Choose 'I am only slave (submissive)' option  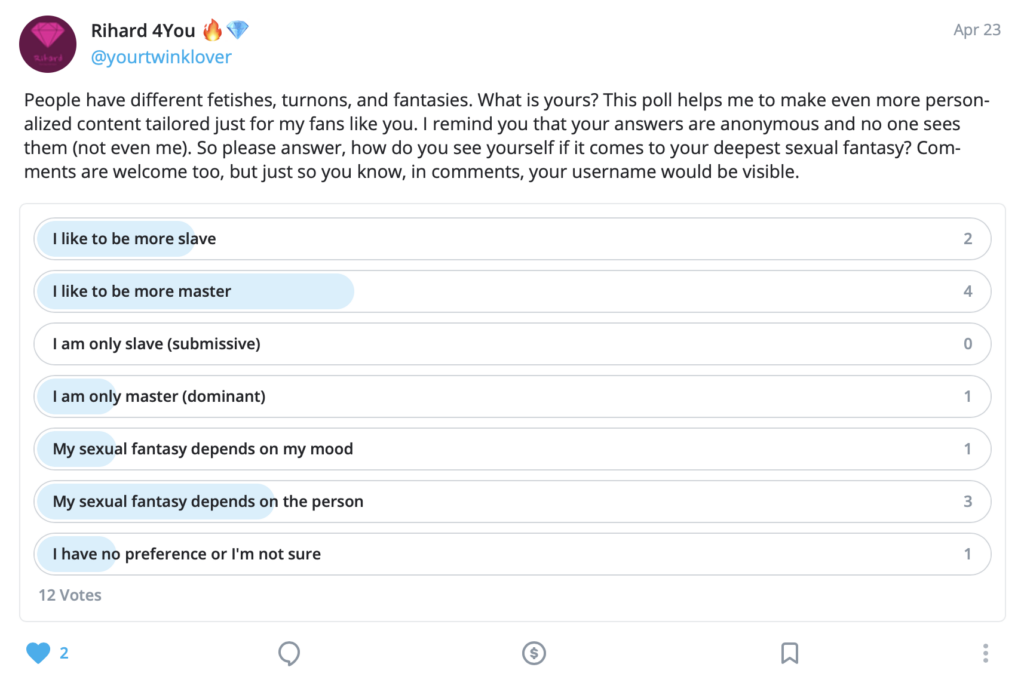512,344
